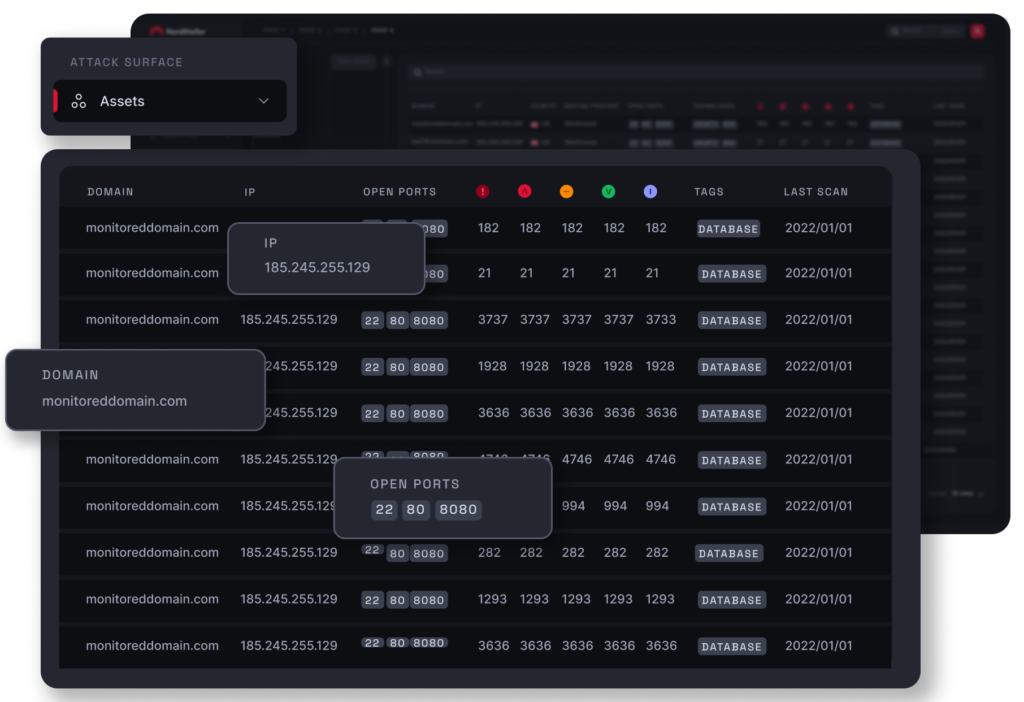Image resolution: width=1024 pixels, height=702 pixels.
Task: Sort by the Last Scan column header
Action: point(815,192)
